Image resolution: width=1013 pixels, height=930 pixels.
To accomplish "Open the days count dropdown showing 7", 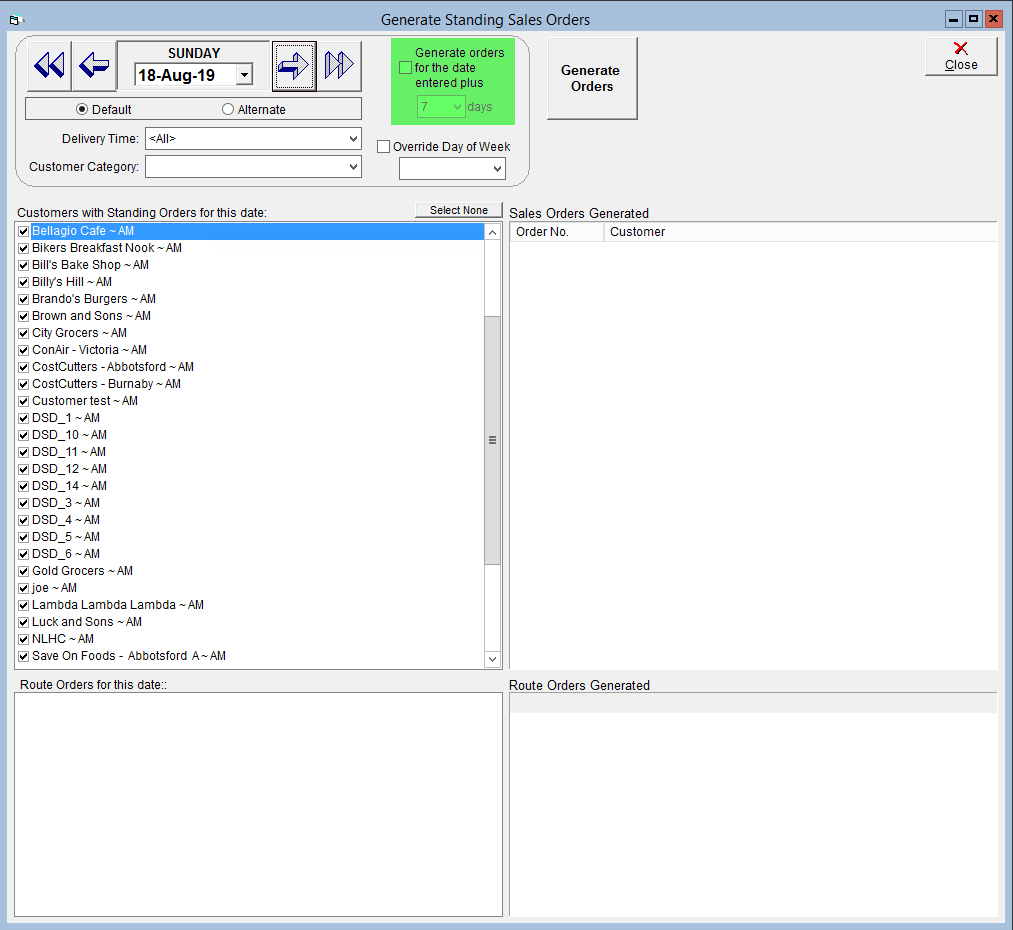I will pos(457,107).
